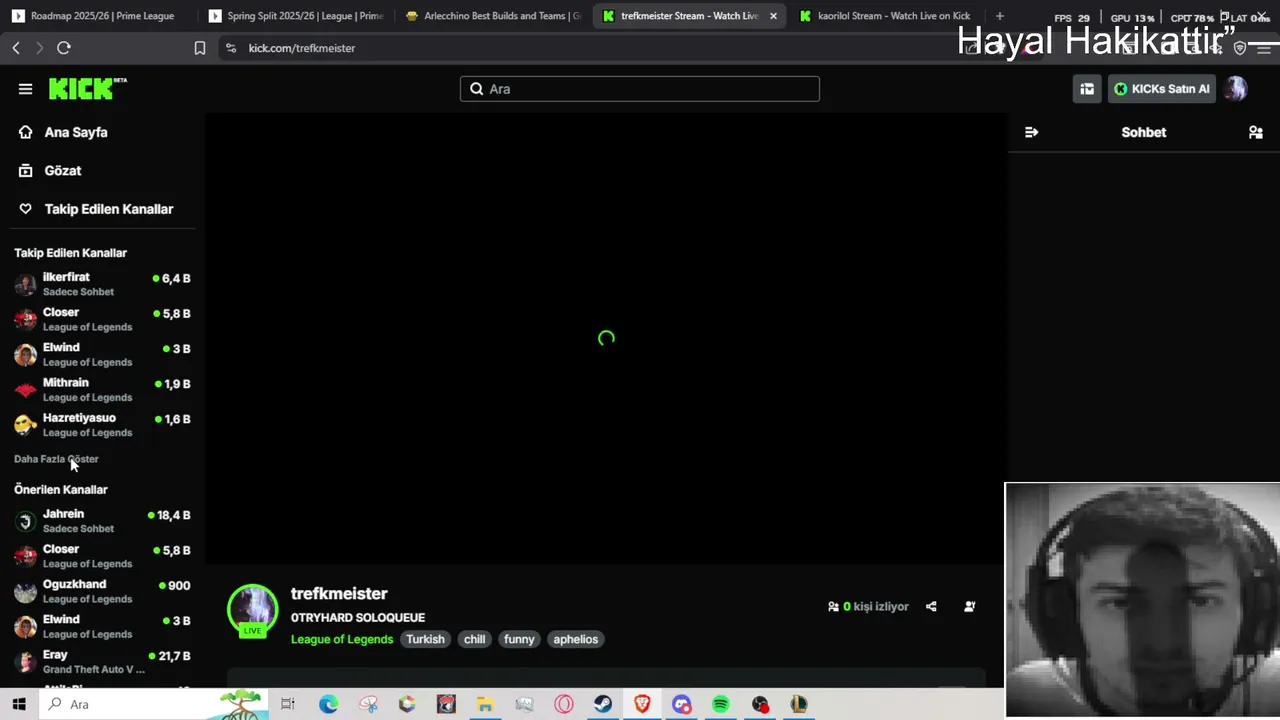Open chat users icon beside Sohbet

[x=1256, y=132]
